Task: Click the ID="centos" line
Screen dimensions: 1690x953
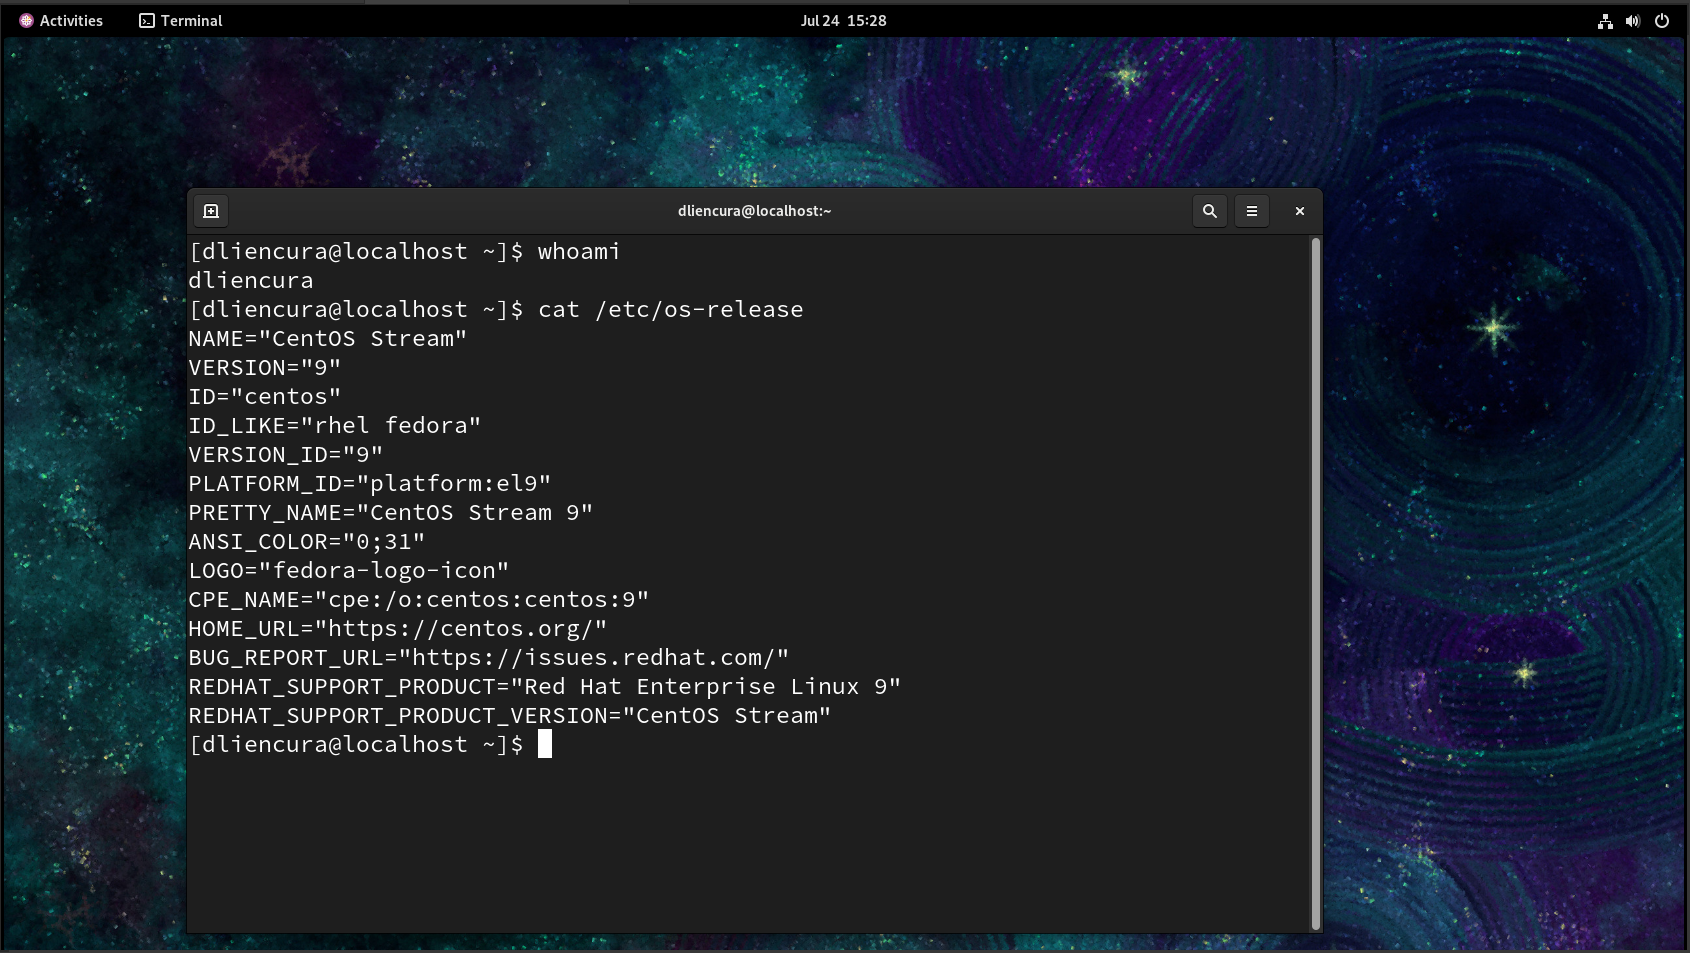Action: point(265,397)
